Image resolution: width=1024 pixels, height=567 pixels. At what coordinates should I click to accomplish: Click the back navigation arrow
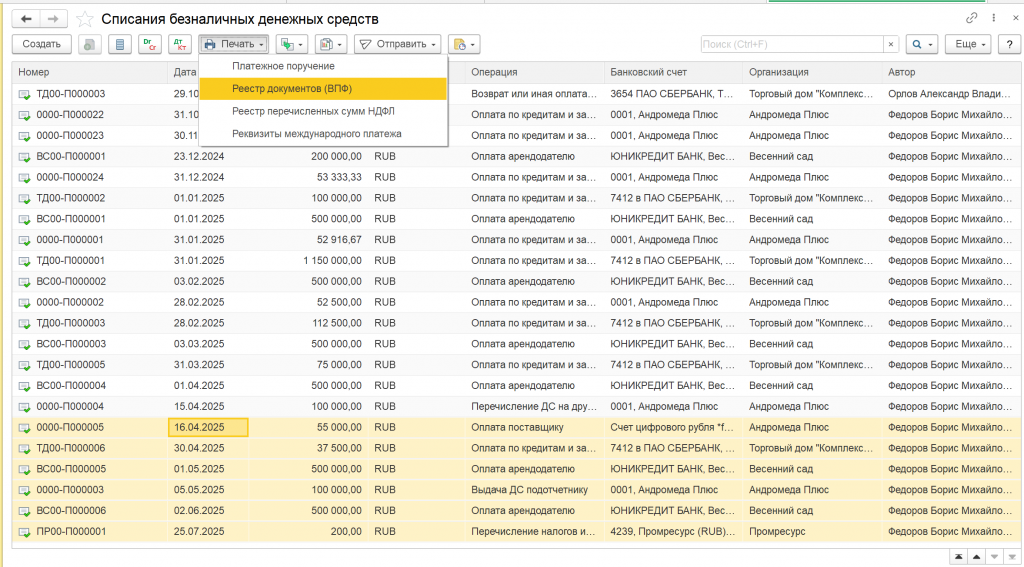(26, 19)
